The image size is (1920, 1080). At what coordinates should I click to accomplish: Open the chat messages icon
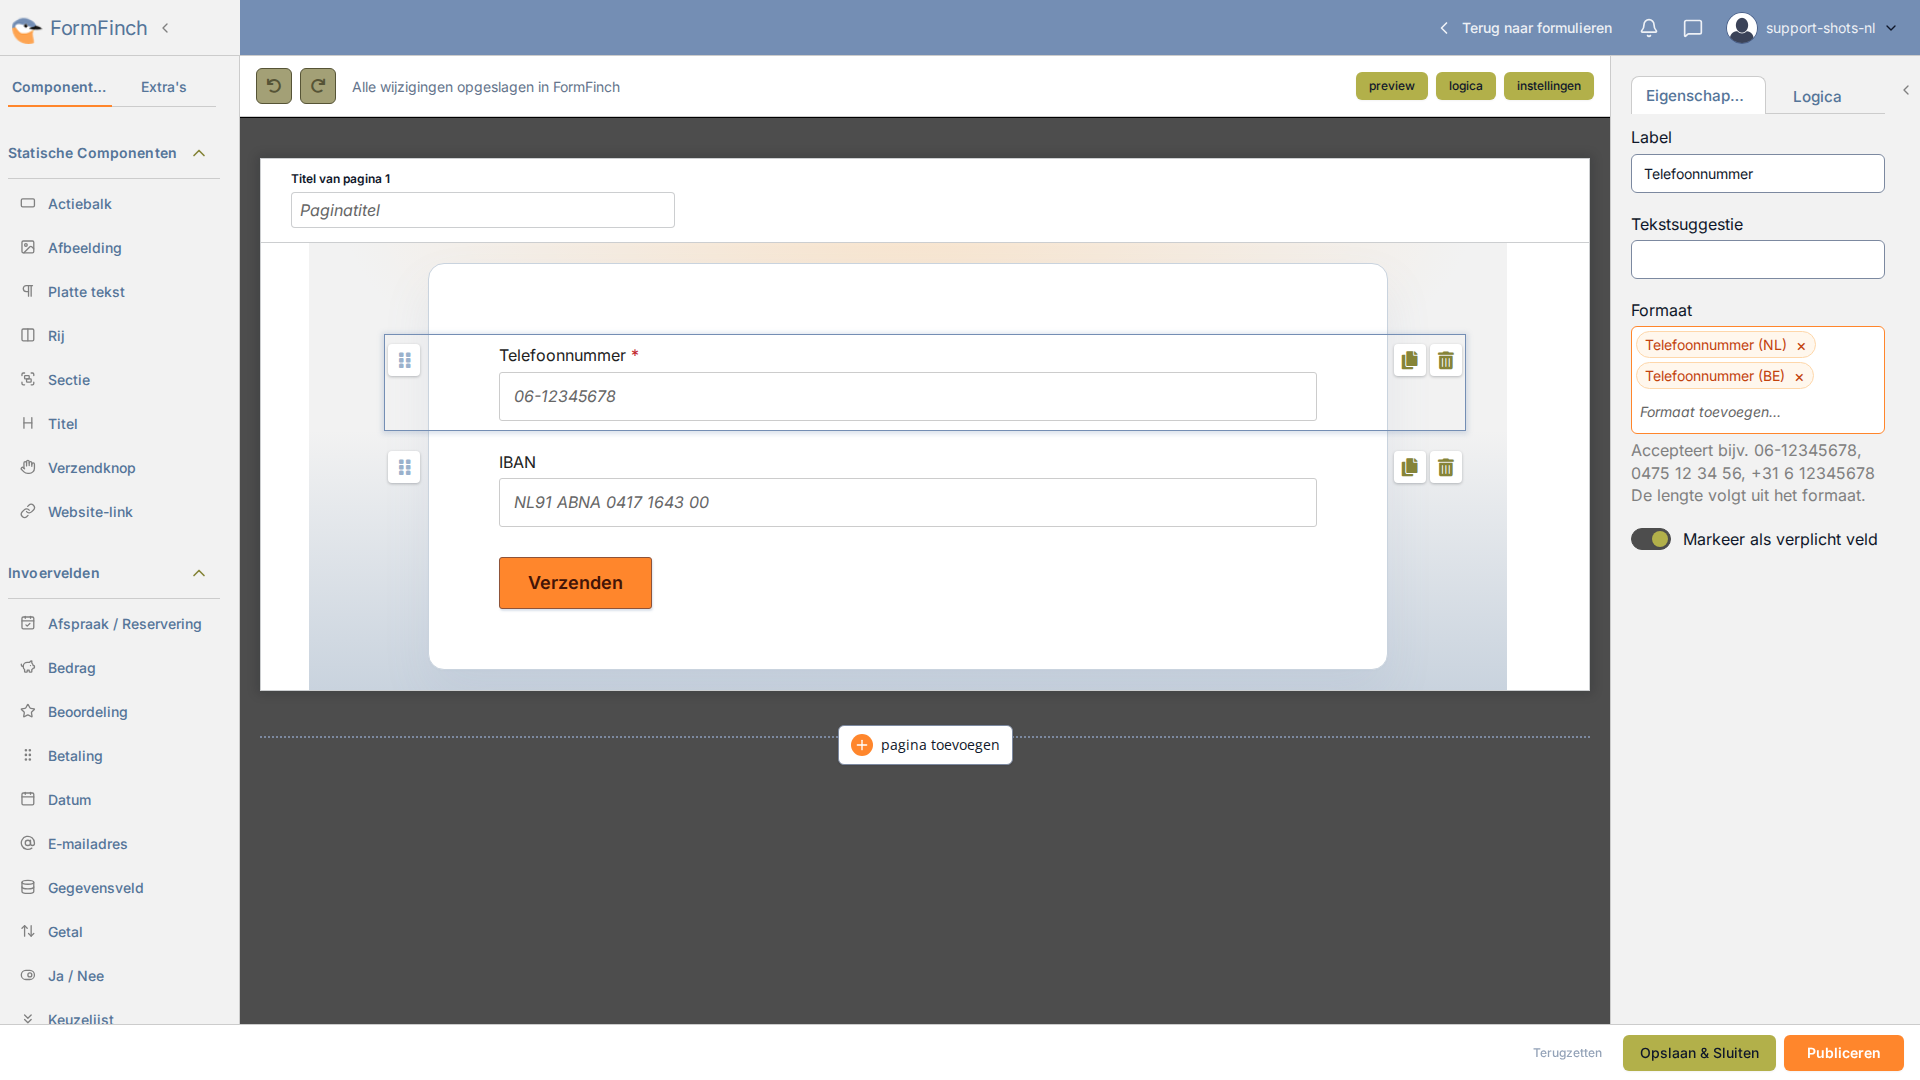click(x=1693, y=28)
